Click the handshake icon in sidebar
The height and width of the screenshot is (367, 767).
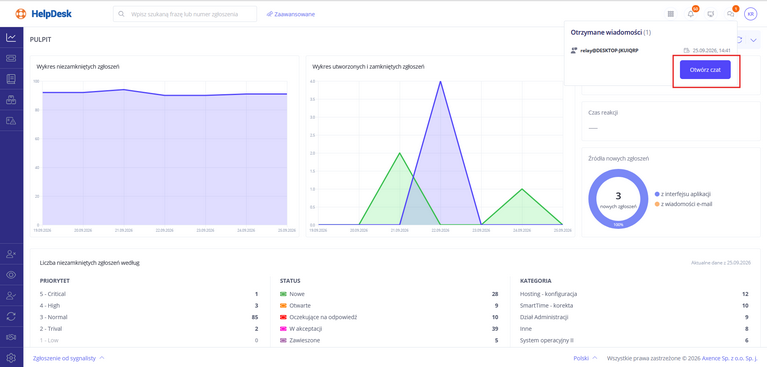(x=11, y=337)
